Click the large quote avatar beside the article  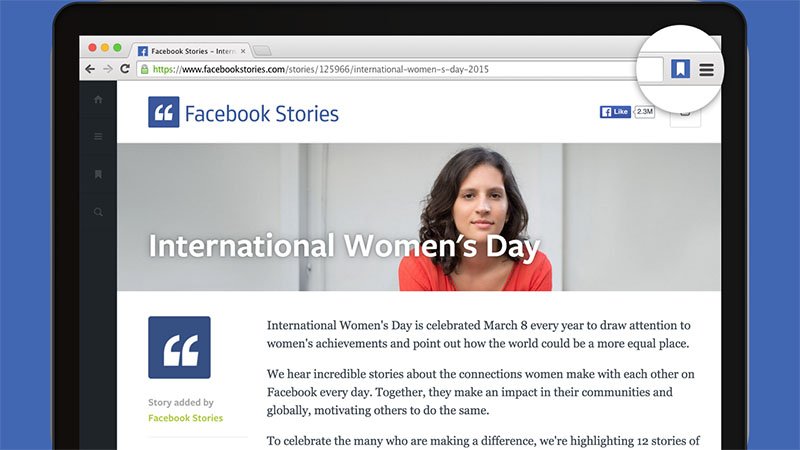(x=180, y=347)
